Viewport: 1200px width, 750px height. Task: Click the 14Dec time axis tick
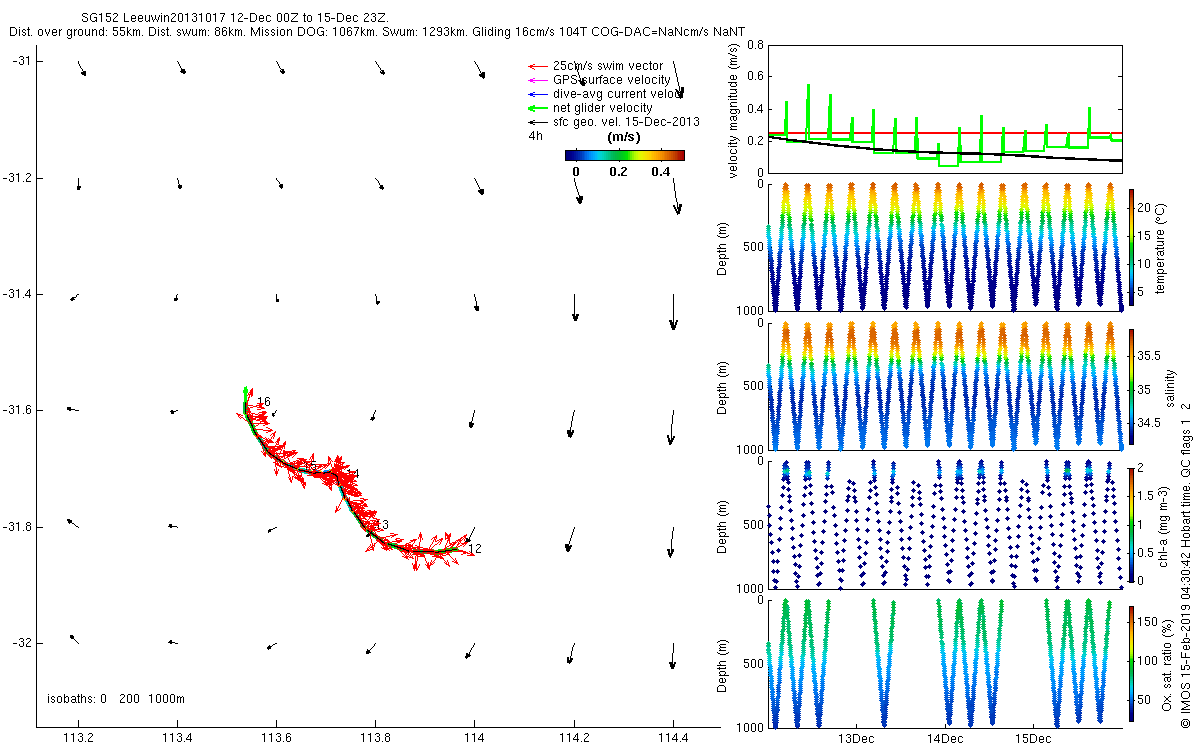pos(944,739)
